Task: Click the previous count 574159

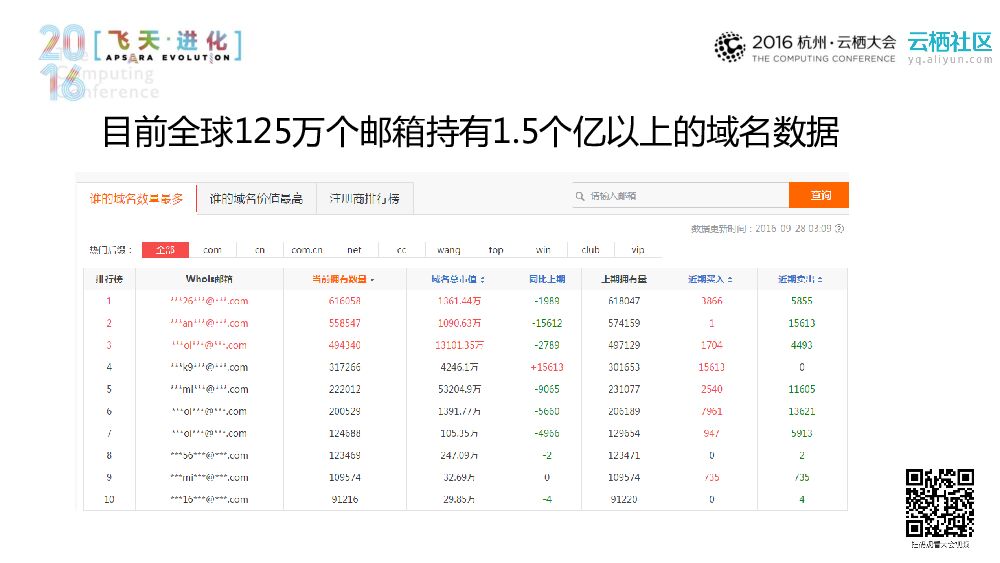Action: coord(624,323)
